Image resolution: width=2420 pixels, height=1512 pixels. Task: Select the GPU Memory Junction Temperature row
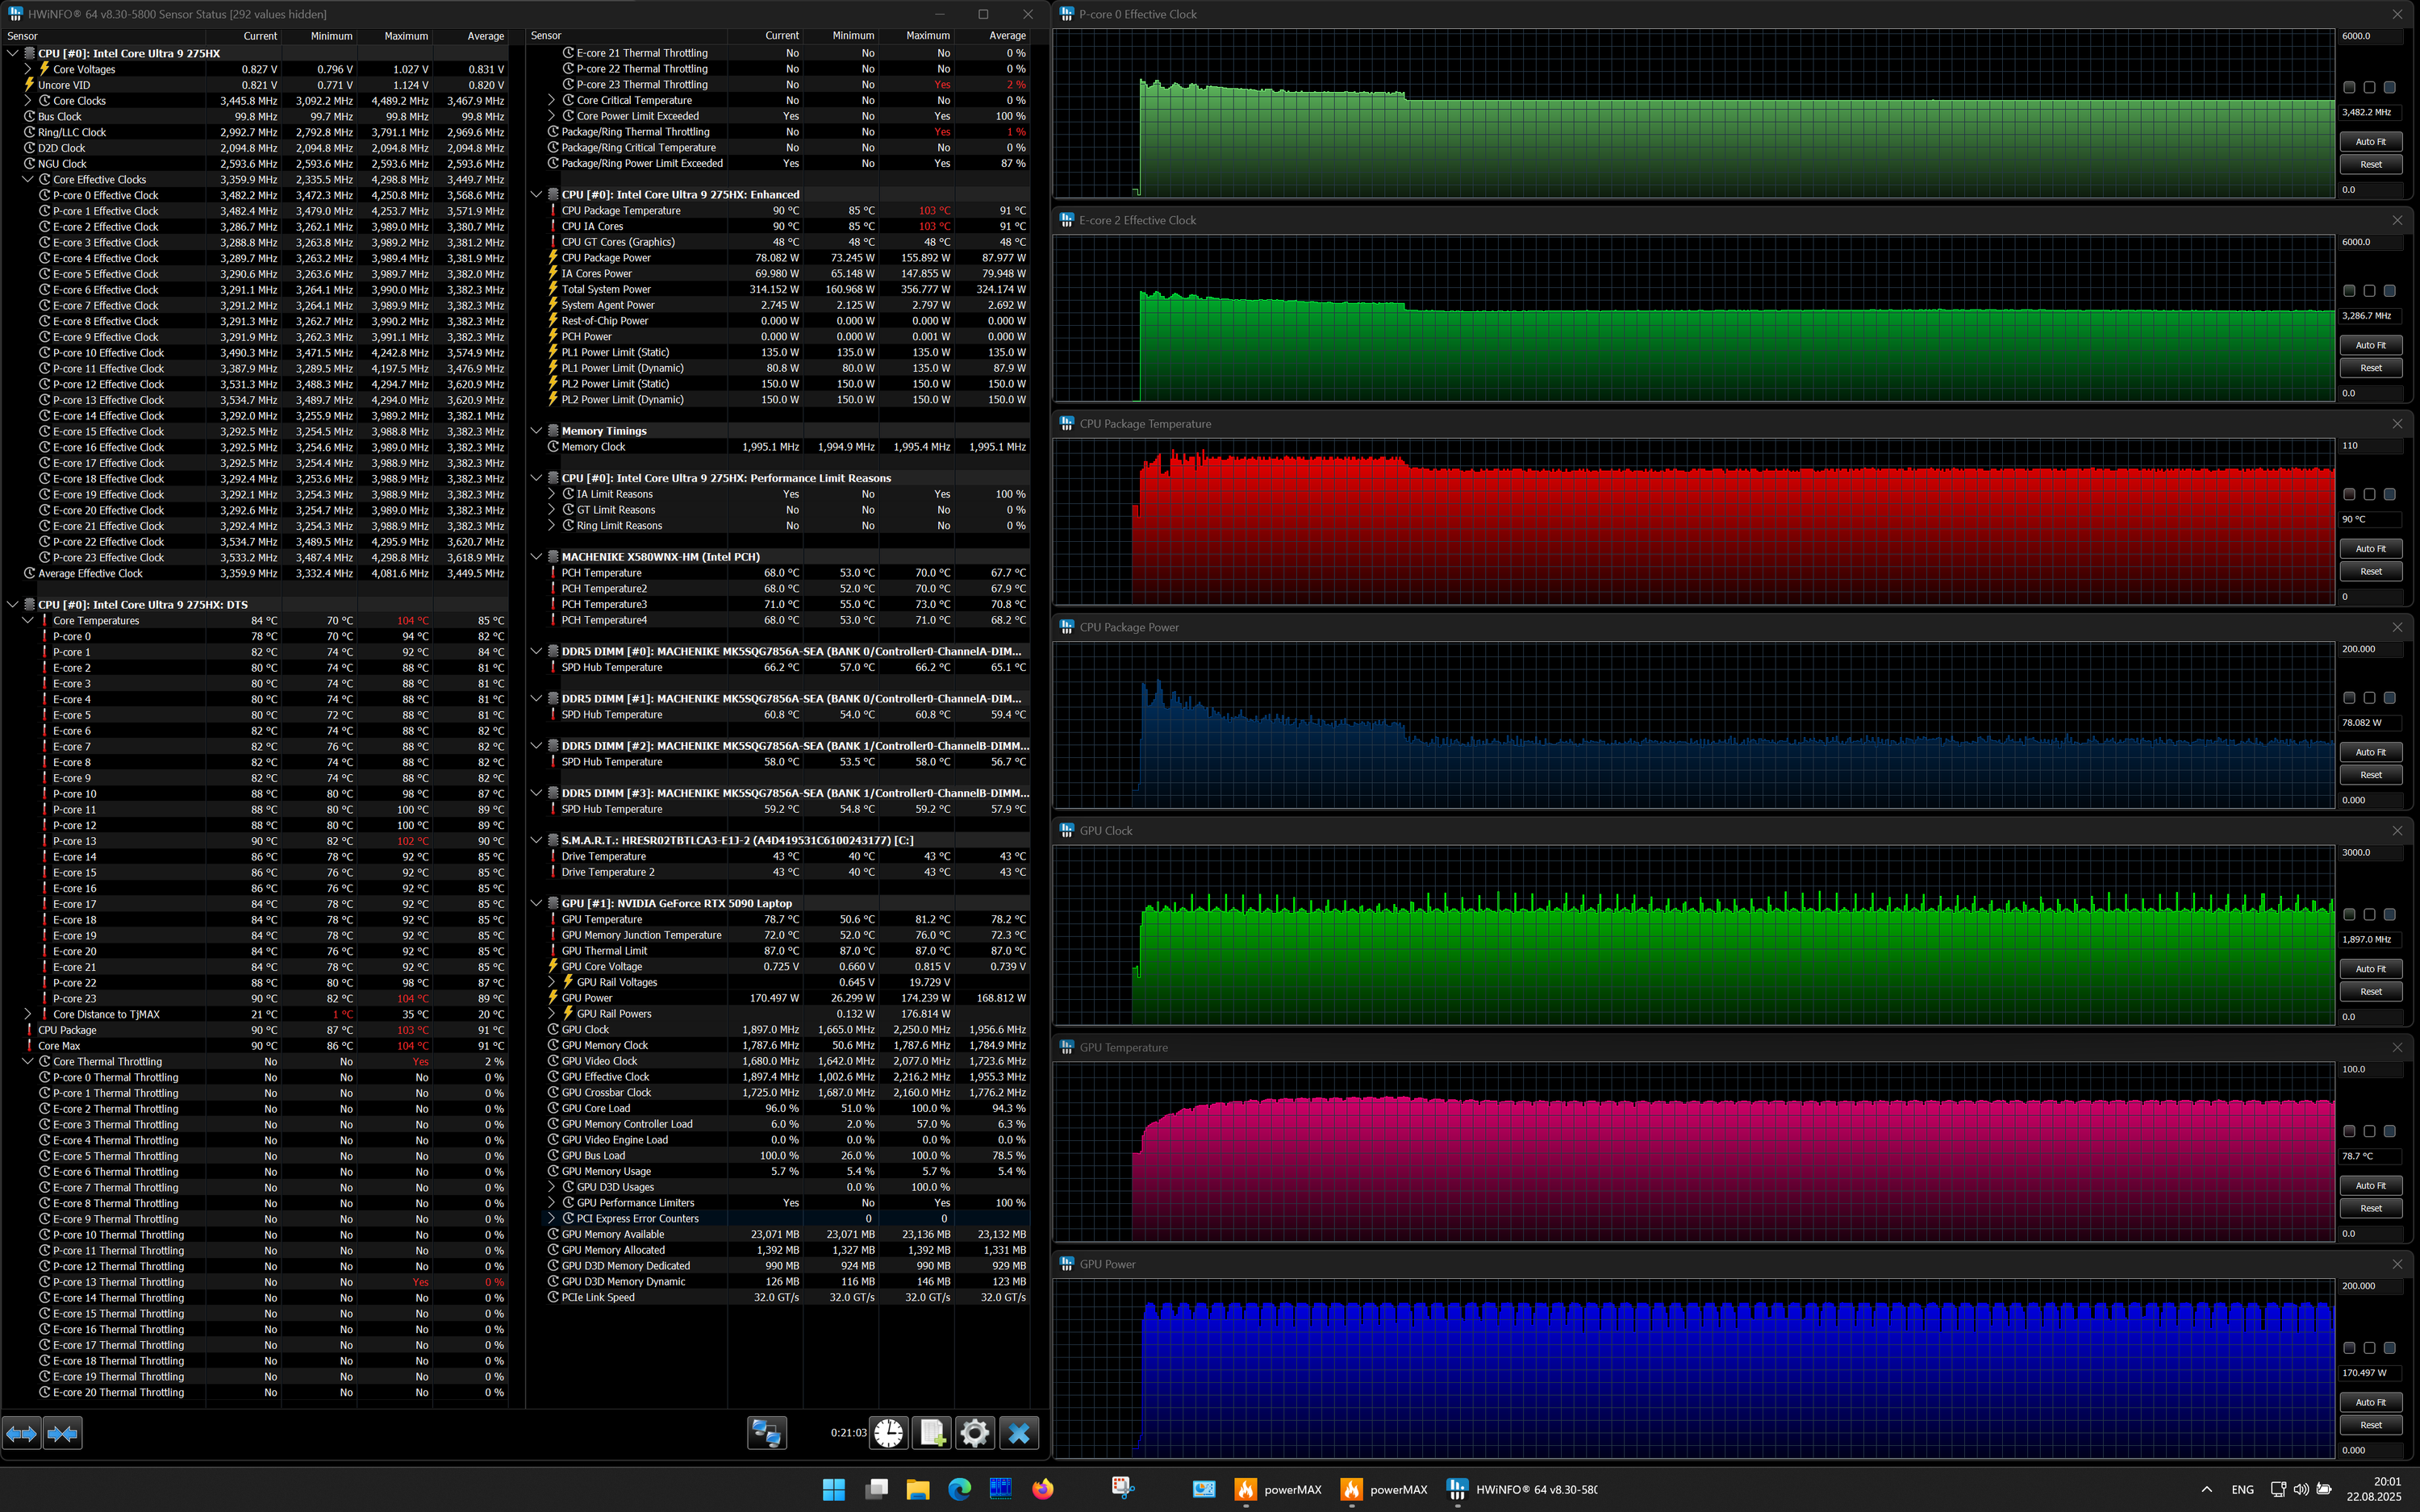point(641,935)
